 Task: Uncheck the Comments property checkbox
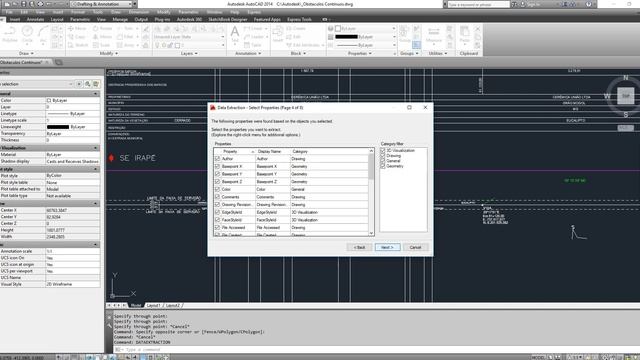click(x=217, y=197)
